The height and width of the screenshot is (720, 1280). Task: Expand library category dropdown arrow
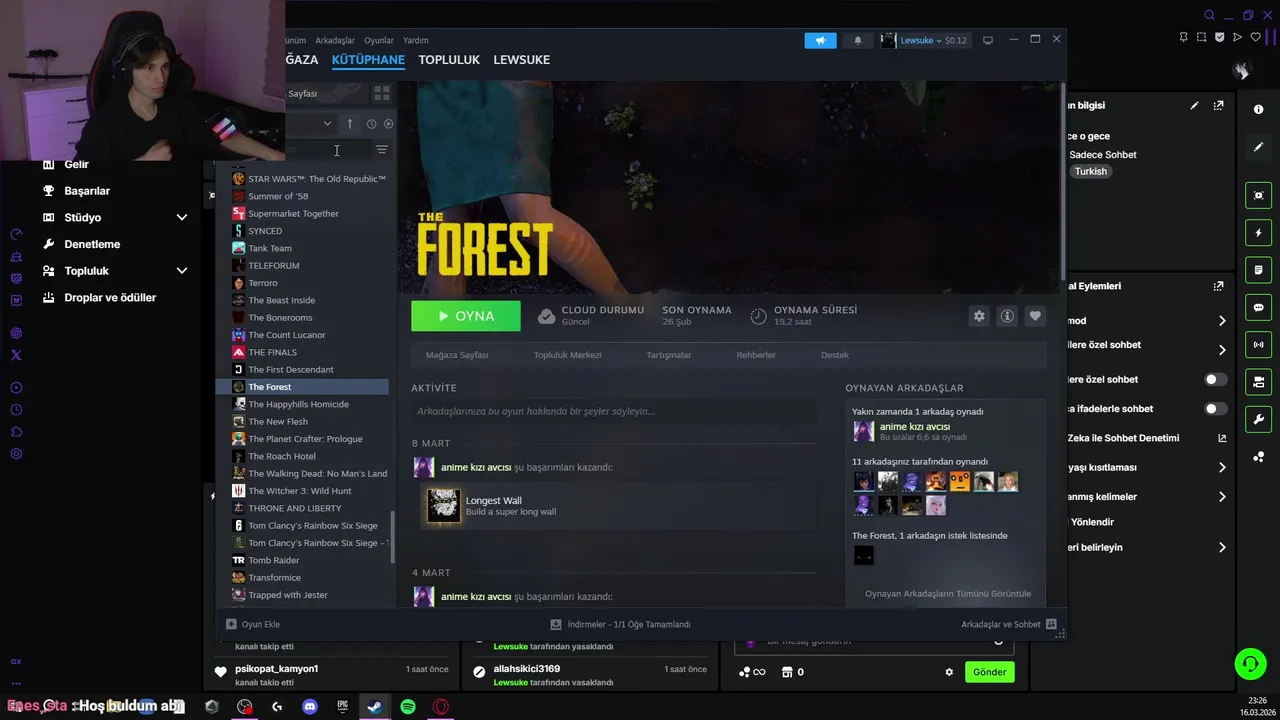coord(327,124)
